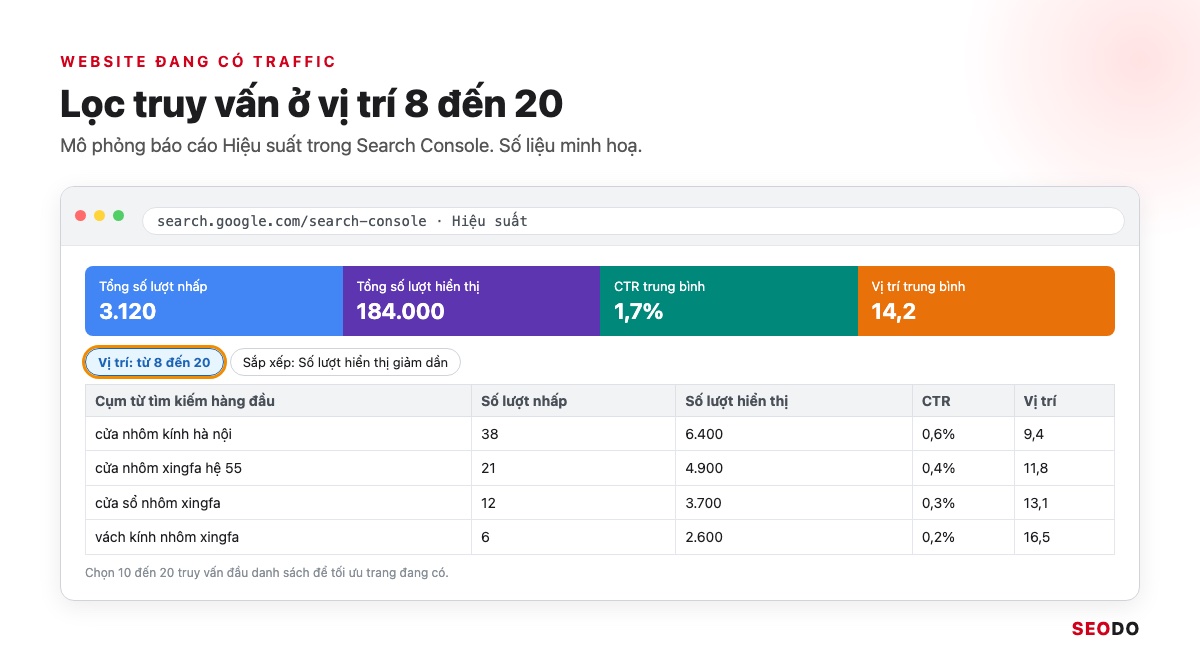
Task: Select the CTR trung bình metric card
Action: point(729,301)
